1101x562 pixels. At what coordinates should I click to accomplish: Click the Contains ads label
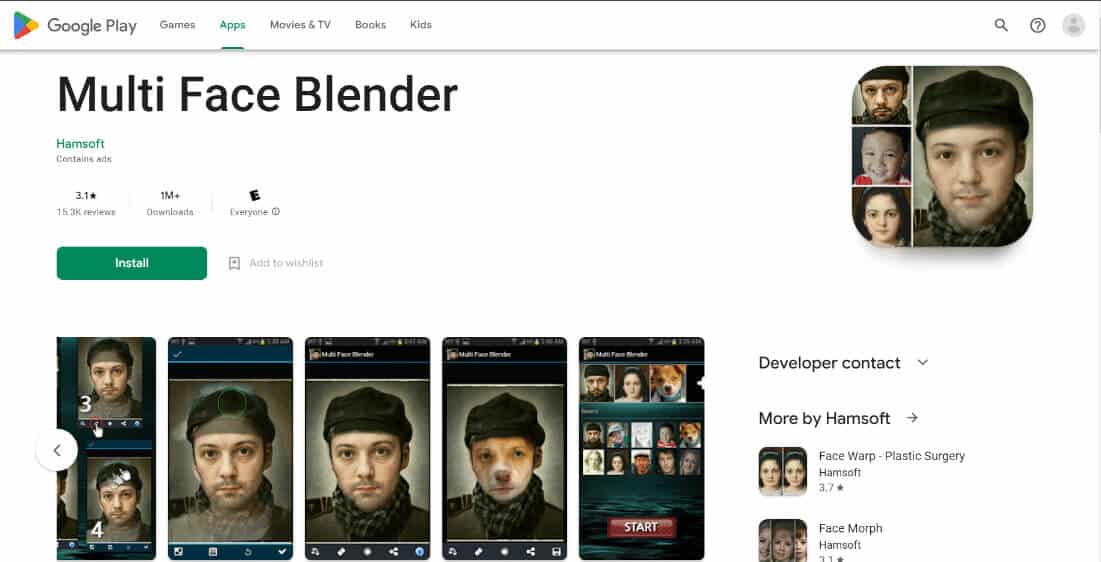coord(84,159)
